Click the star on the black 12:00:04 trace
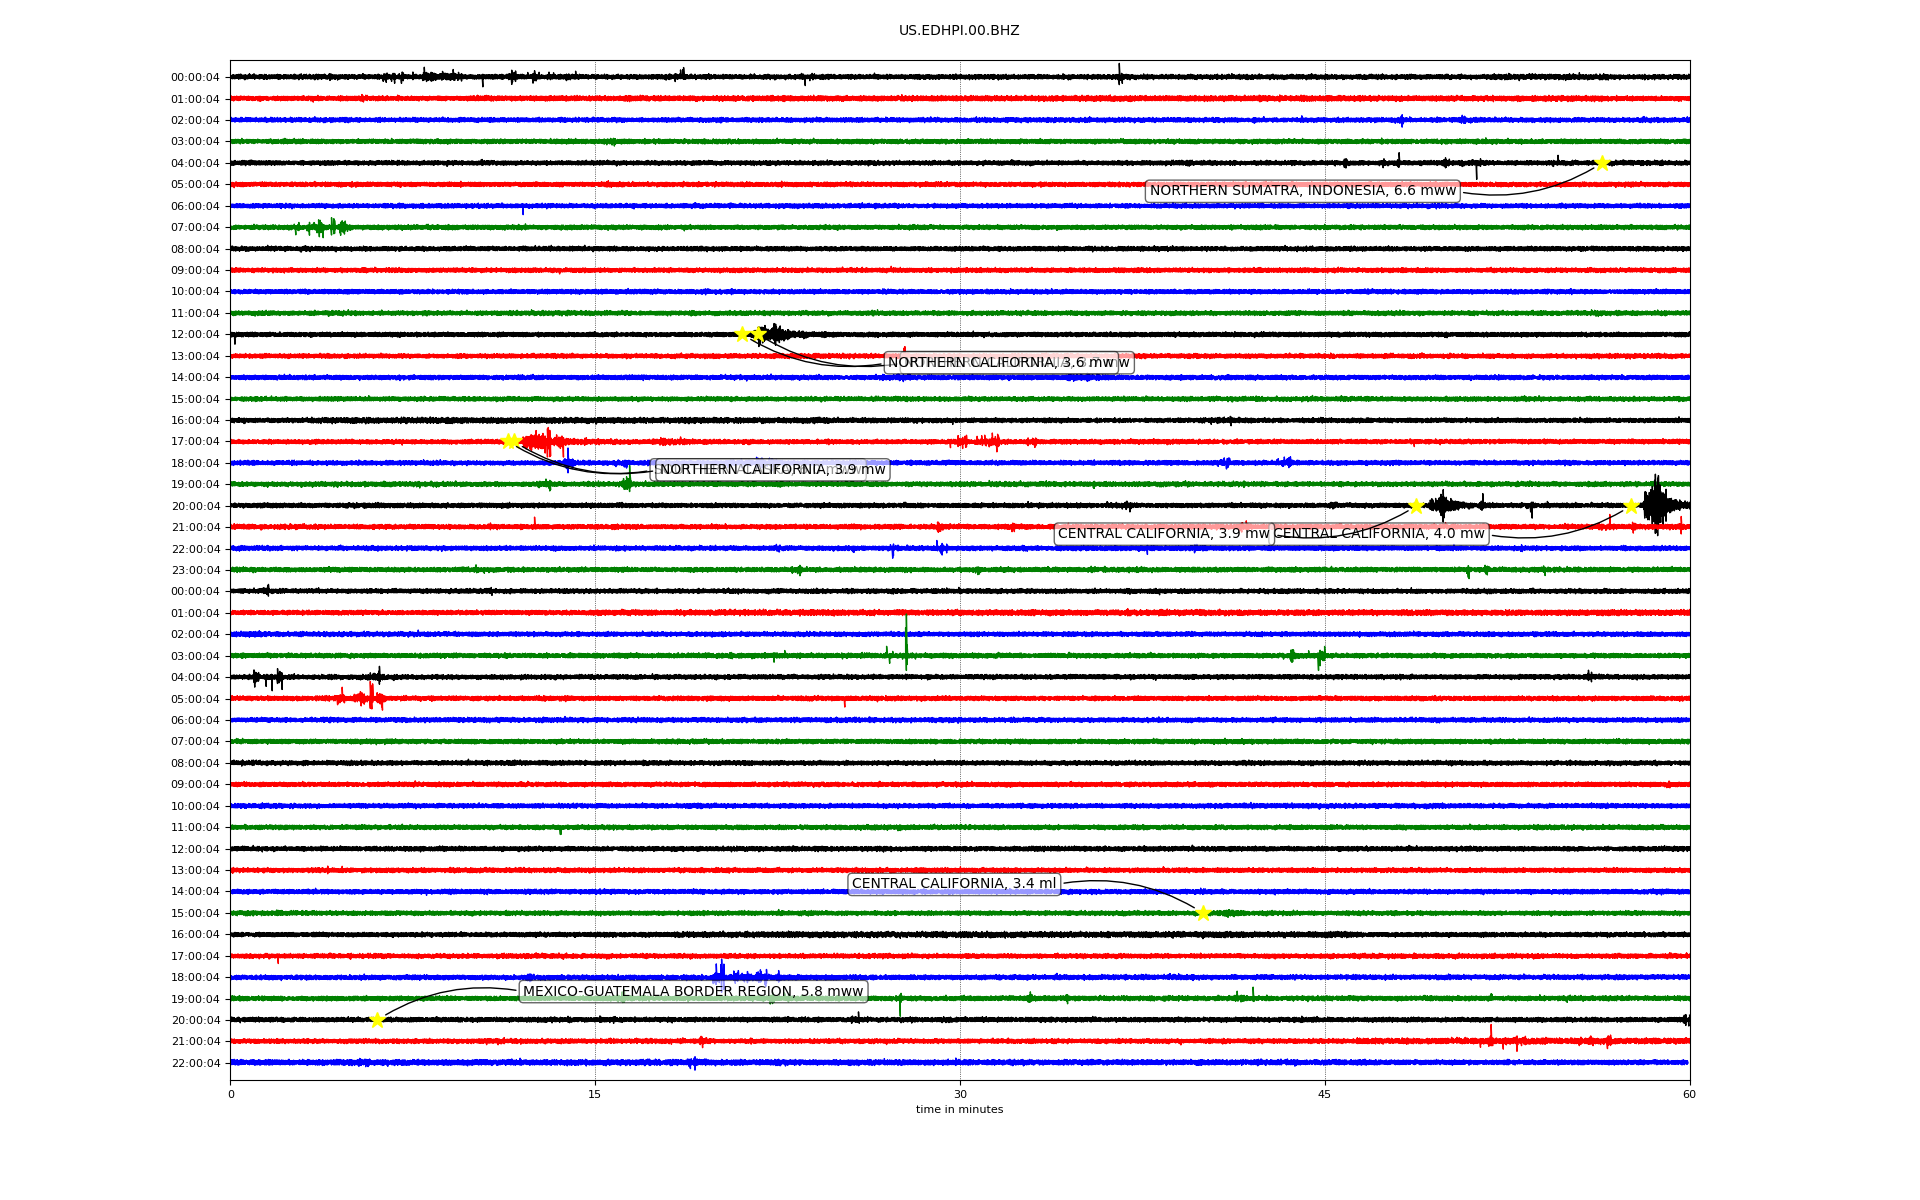 742,334
